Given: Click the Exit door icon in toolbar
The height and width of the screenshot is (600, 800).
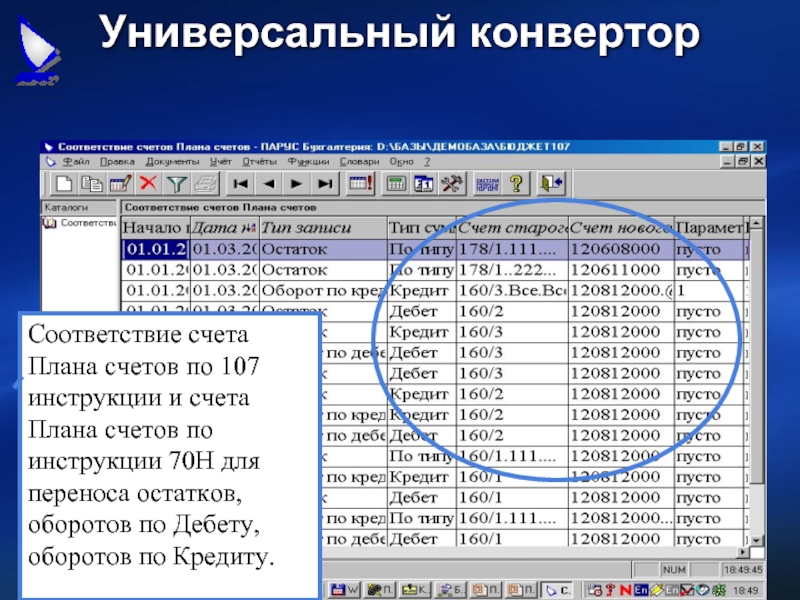Looking at the screenshot, I should pos(552,183).
